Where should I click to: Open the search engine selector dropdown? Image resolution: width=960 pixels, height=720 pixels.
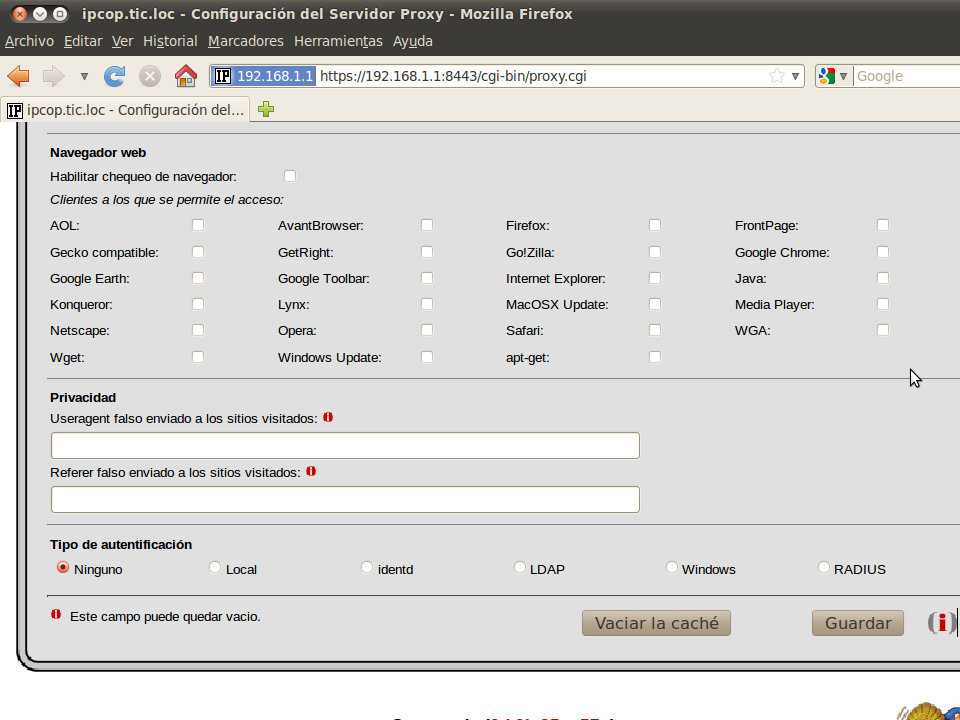click(x=843, y=76)
